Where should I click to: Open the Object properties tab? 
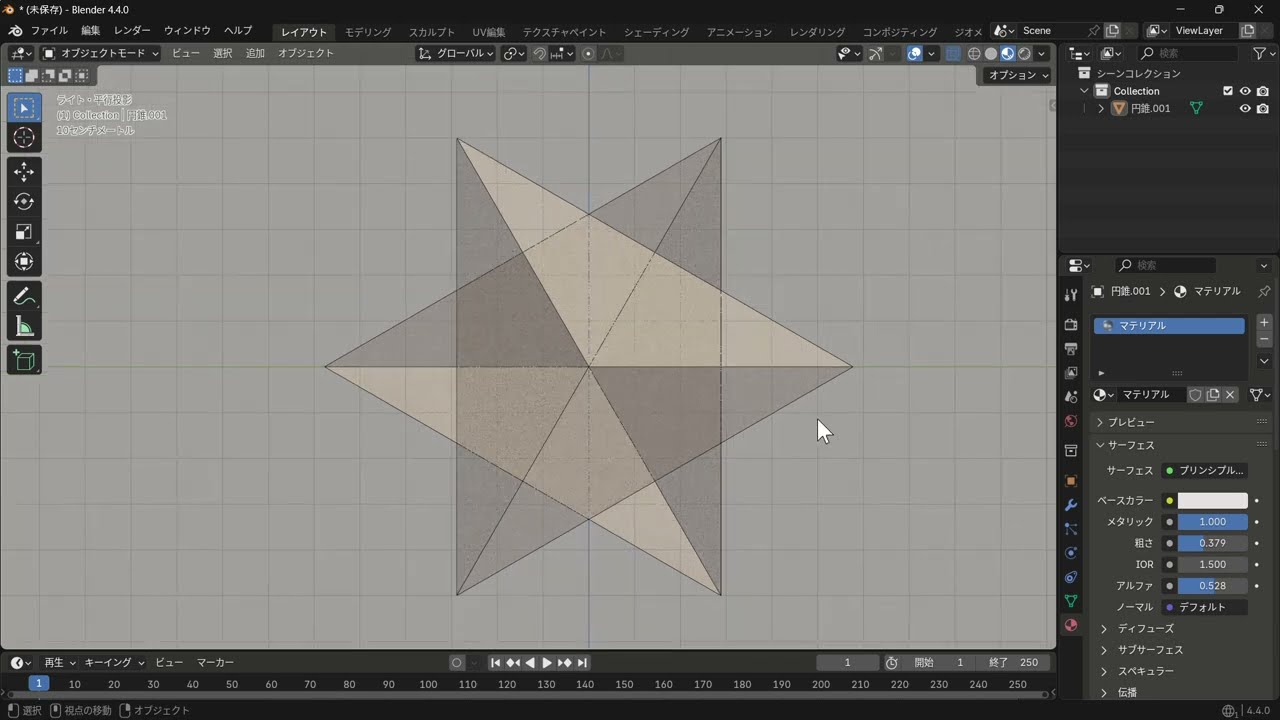point(1071,481)
